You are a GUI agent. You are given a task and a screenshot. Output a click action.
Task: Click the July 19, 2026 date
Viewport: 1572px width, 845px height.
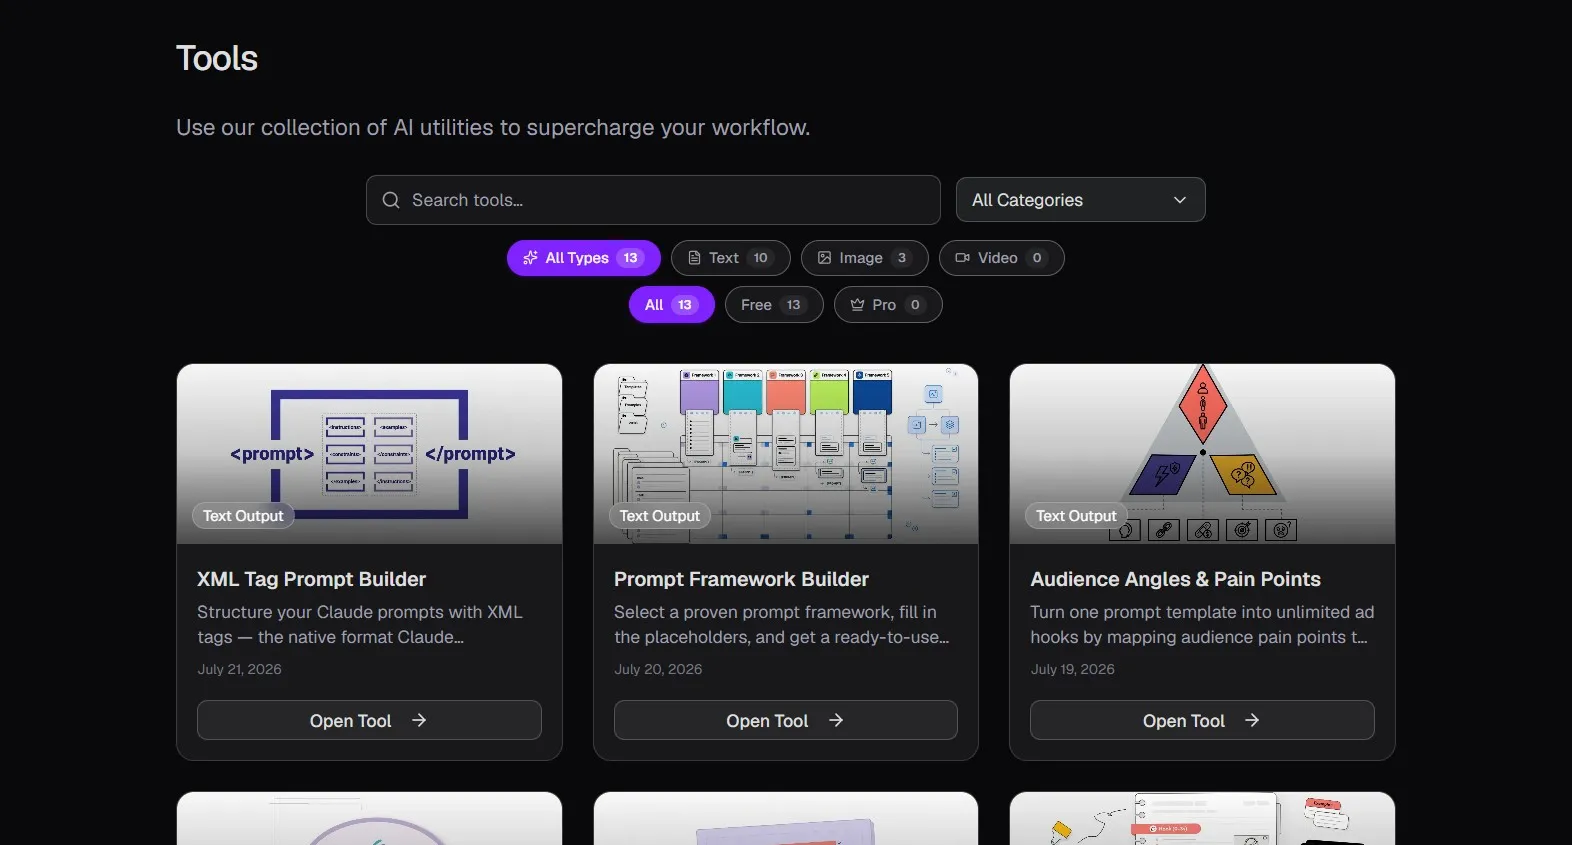[x=1072, y=669]
